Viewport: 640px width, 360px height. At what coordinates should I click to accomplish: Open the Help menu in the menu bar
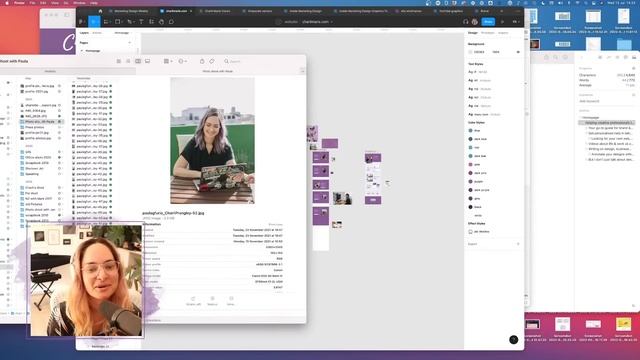click(93, 3)
